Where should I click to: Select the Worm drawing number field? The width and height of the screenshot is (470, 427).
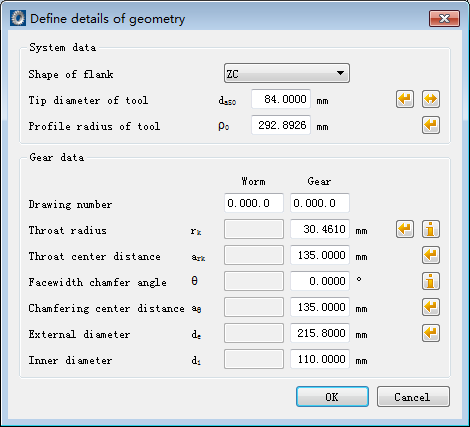[254, 203]
